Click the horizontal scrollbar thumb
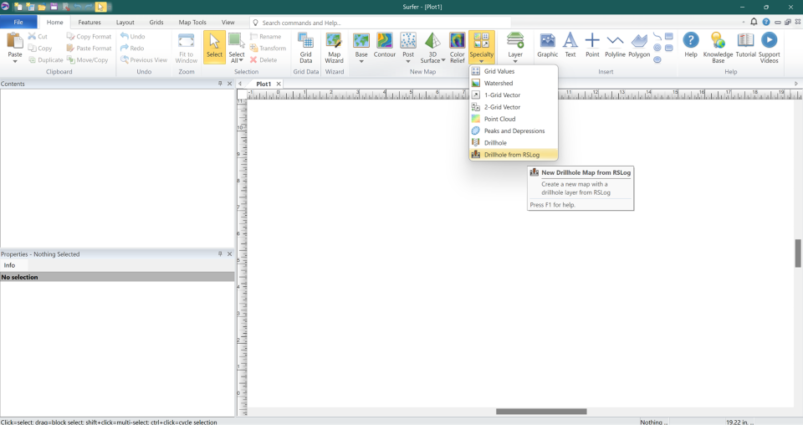 [541, 411]
